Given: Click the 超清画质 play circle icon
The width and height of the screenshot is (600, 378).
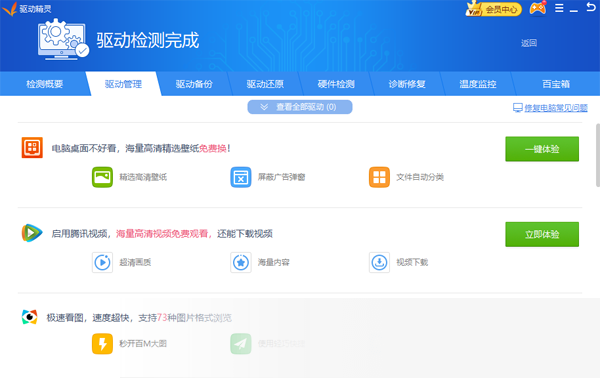Looking at the screenshot, I should click(102, 262).
